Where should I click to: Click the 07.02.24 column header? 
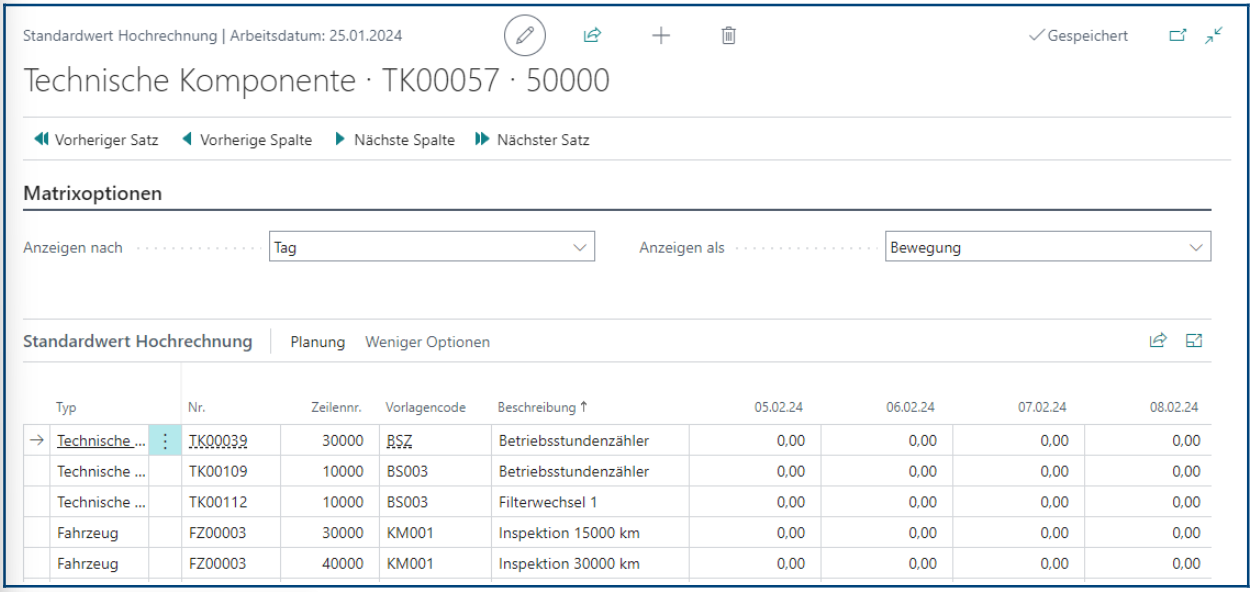(1042, 407)
